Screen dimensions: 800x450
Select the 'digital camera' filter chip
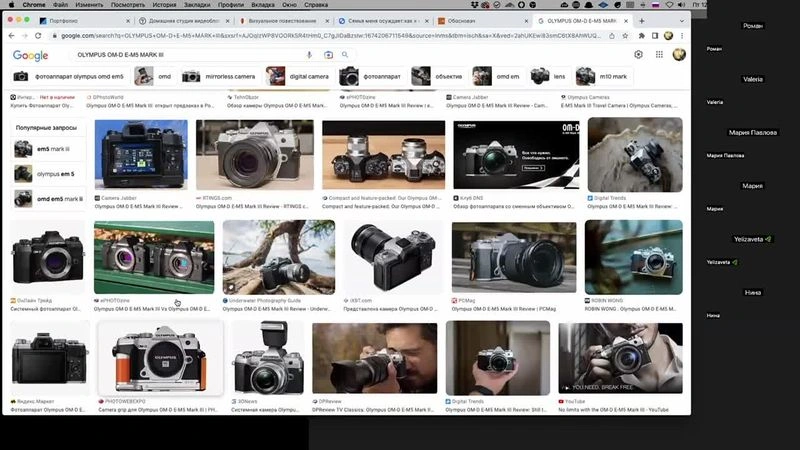pyautogui.click(x=298, y=77)
